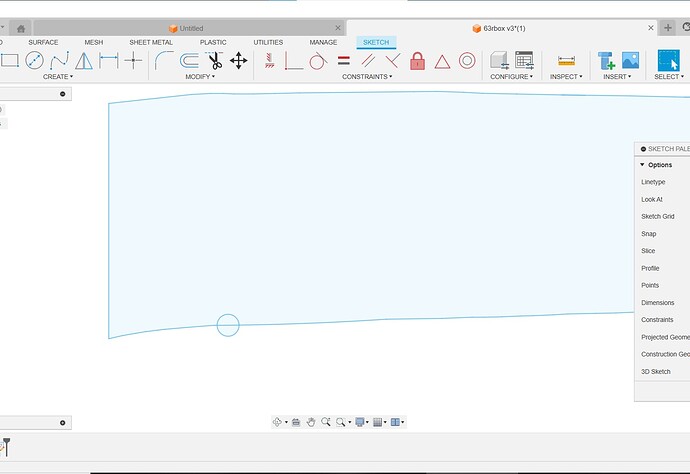Apply the Horizontal/Vertical constraint
The image size is (690, 474).
tap(269, 61)
